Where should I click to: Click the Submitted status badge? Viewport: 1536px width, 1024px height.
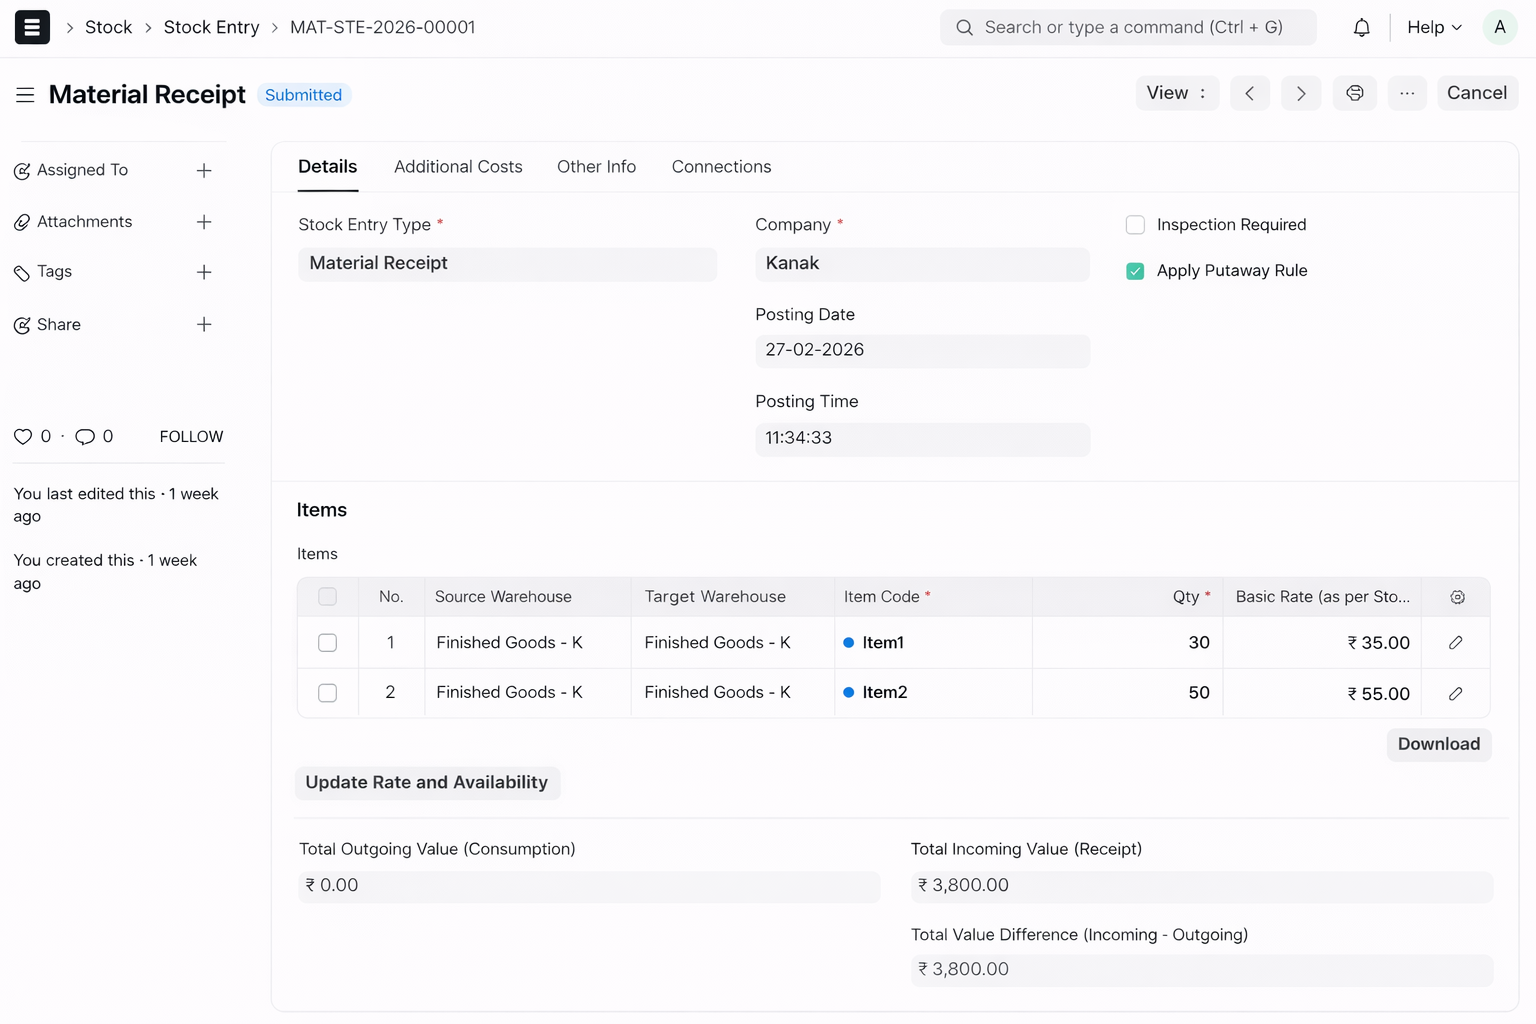click(x=303, y=95)
